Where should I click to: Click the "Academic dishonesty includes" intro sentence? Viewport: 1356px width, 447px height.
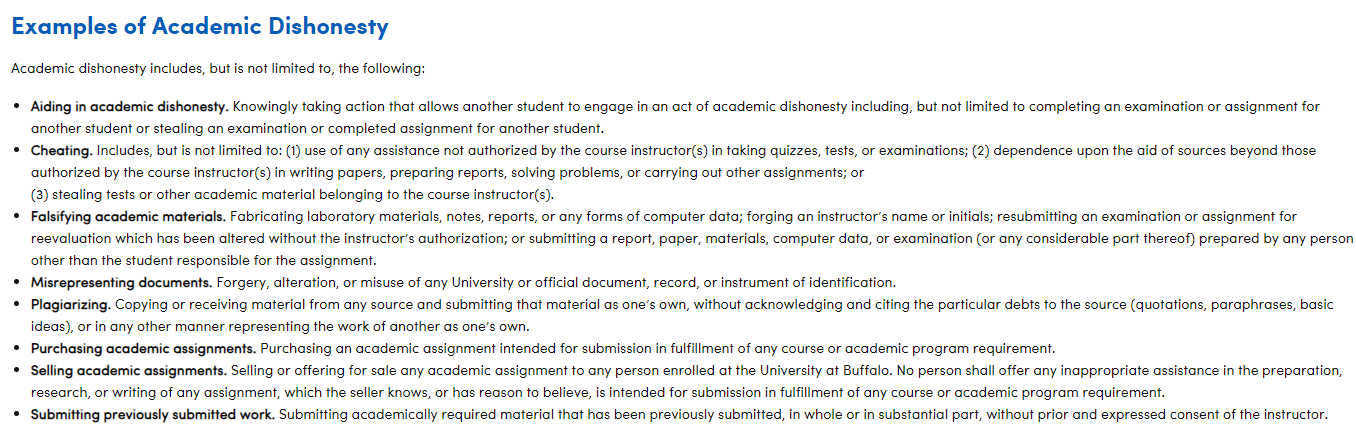point(218,69)
